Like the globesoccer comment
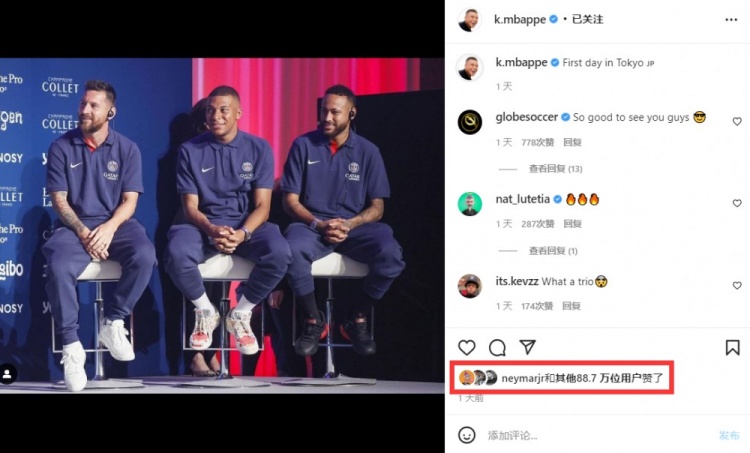 [737, 122]
